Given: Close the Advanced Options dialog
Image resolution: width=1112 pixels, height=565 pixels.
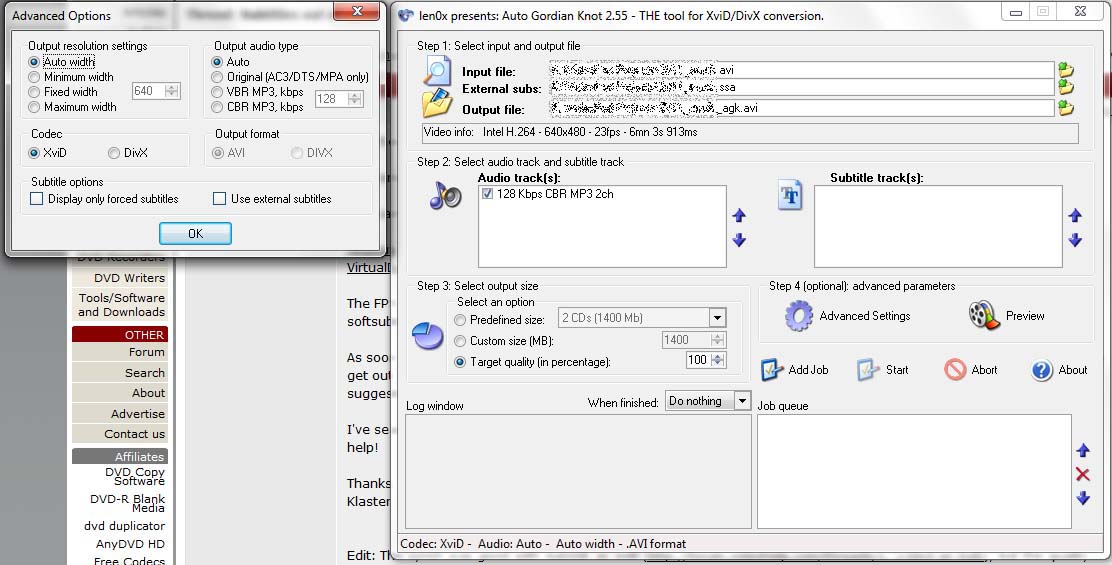Looking at the screenshot, I should 357,11.
